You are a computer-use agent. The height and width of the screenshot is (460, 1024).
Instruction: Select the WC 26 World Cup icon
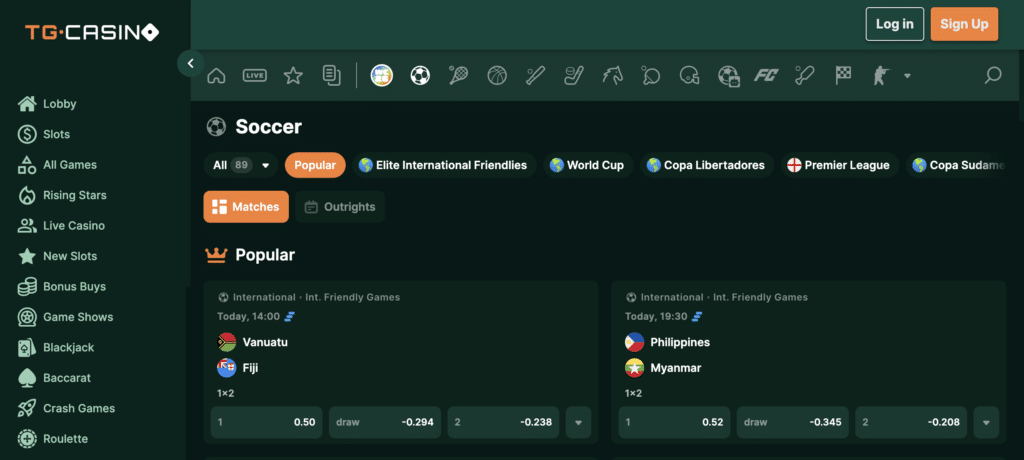[x=381, y=76]
